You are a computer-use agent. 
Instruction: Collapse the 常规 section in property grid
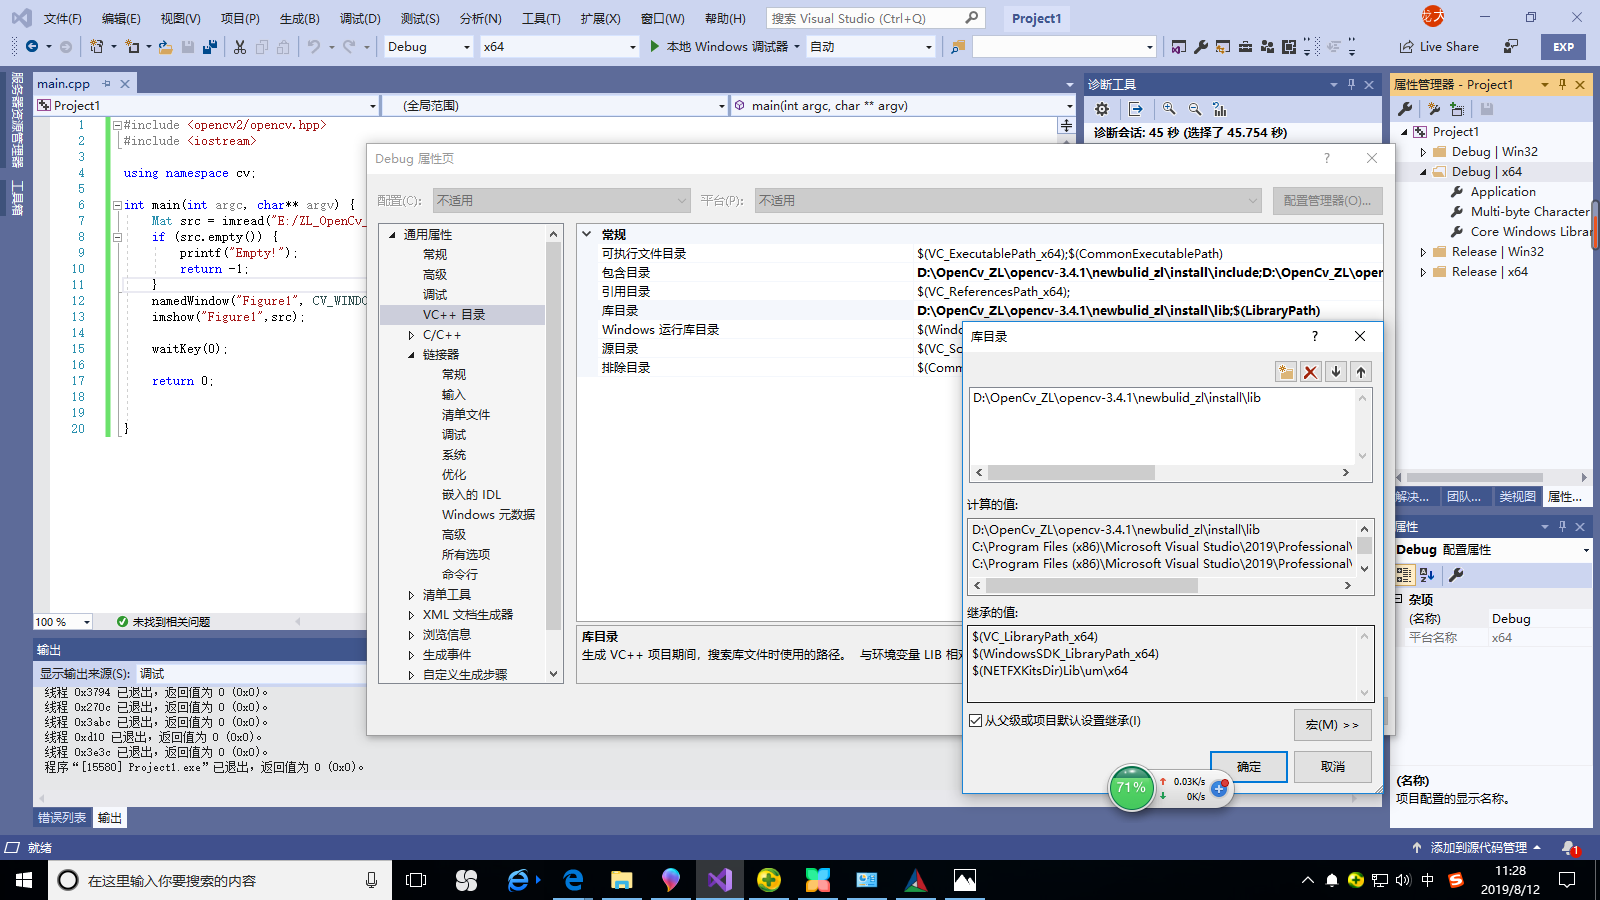(x=587, y=234)
